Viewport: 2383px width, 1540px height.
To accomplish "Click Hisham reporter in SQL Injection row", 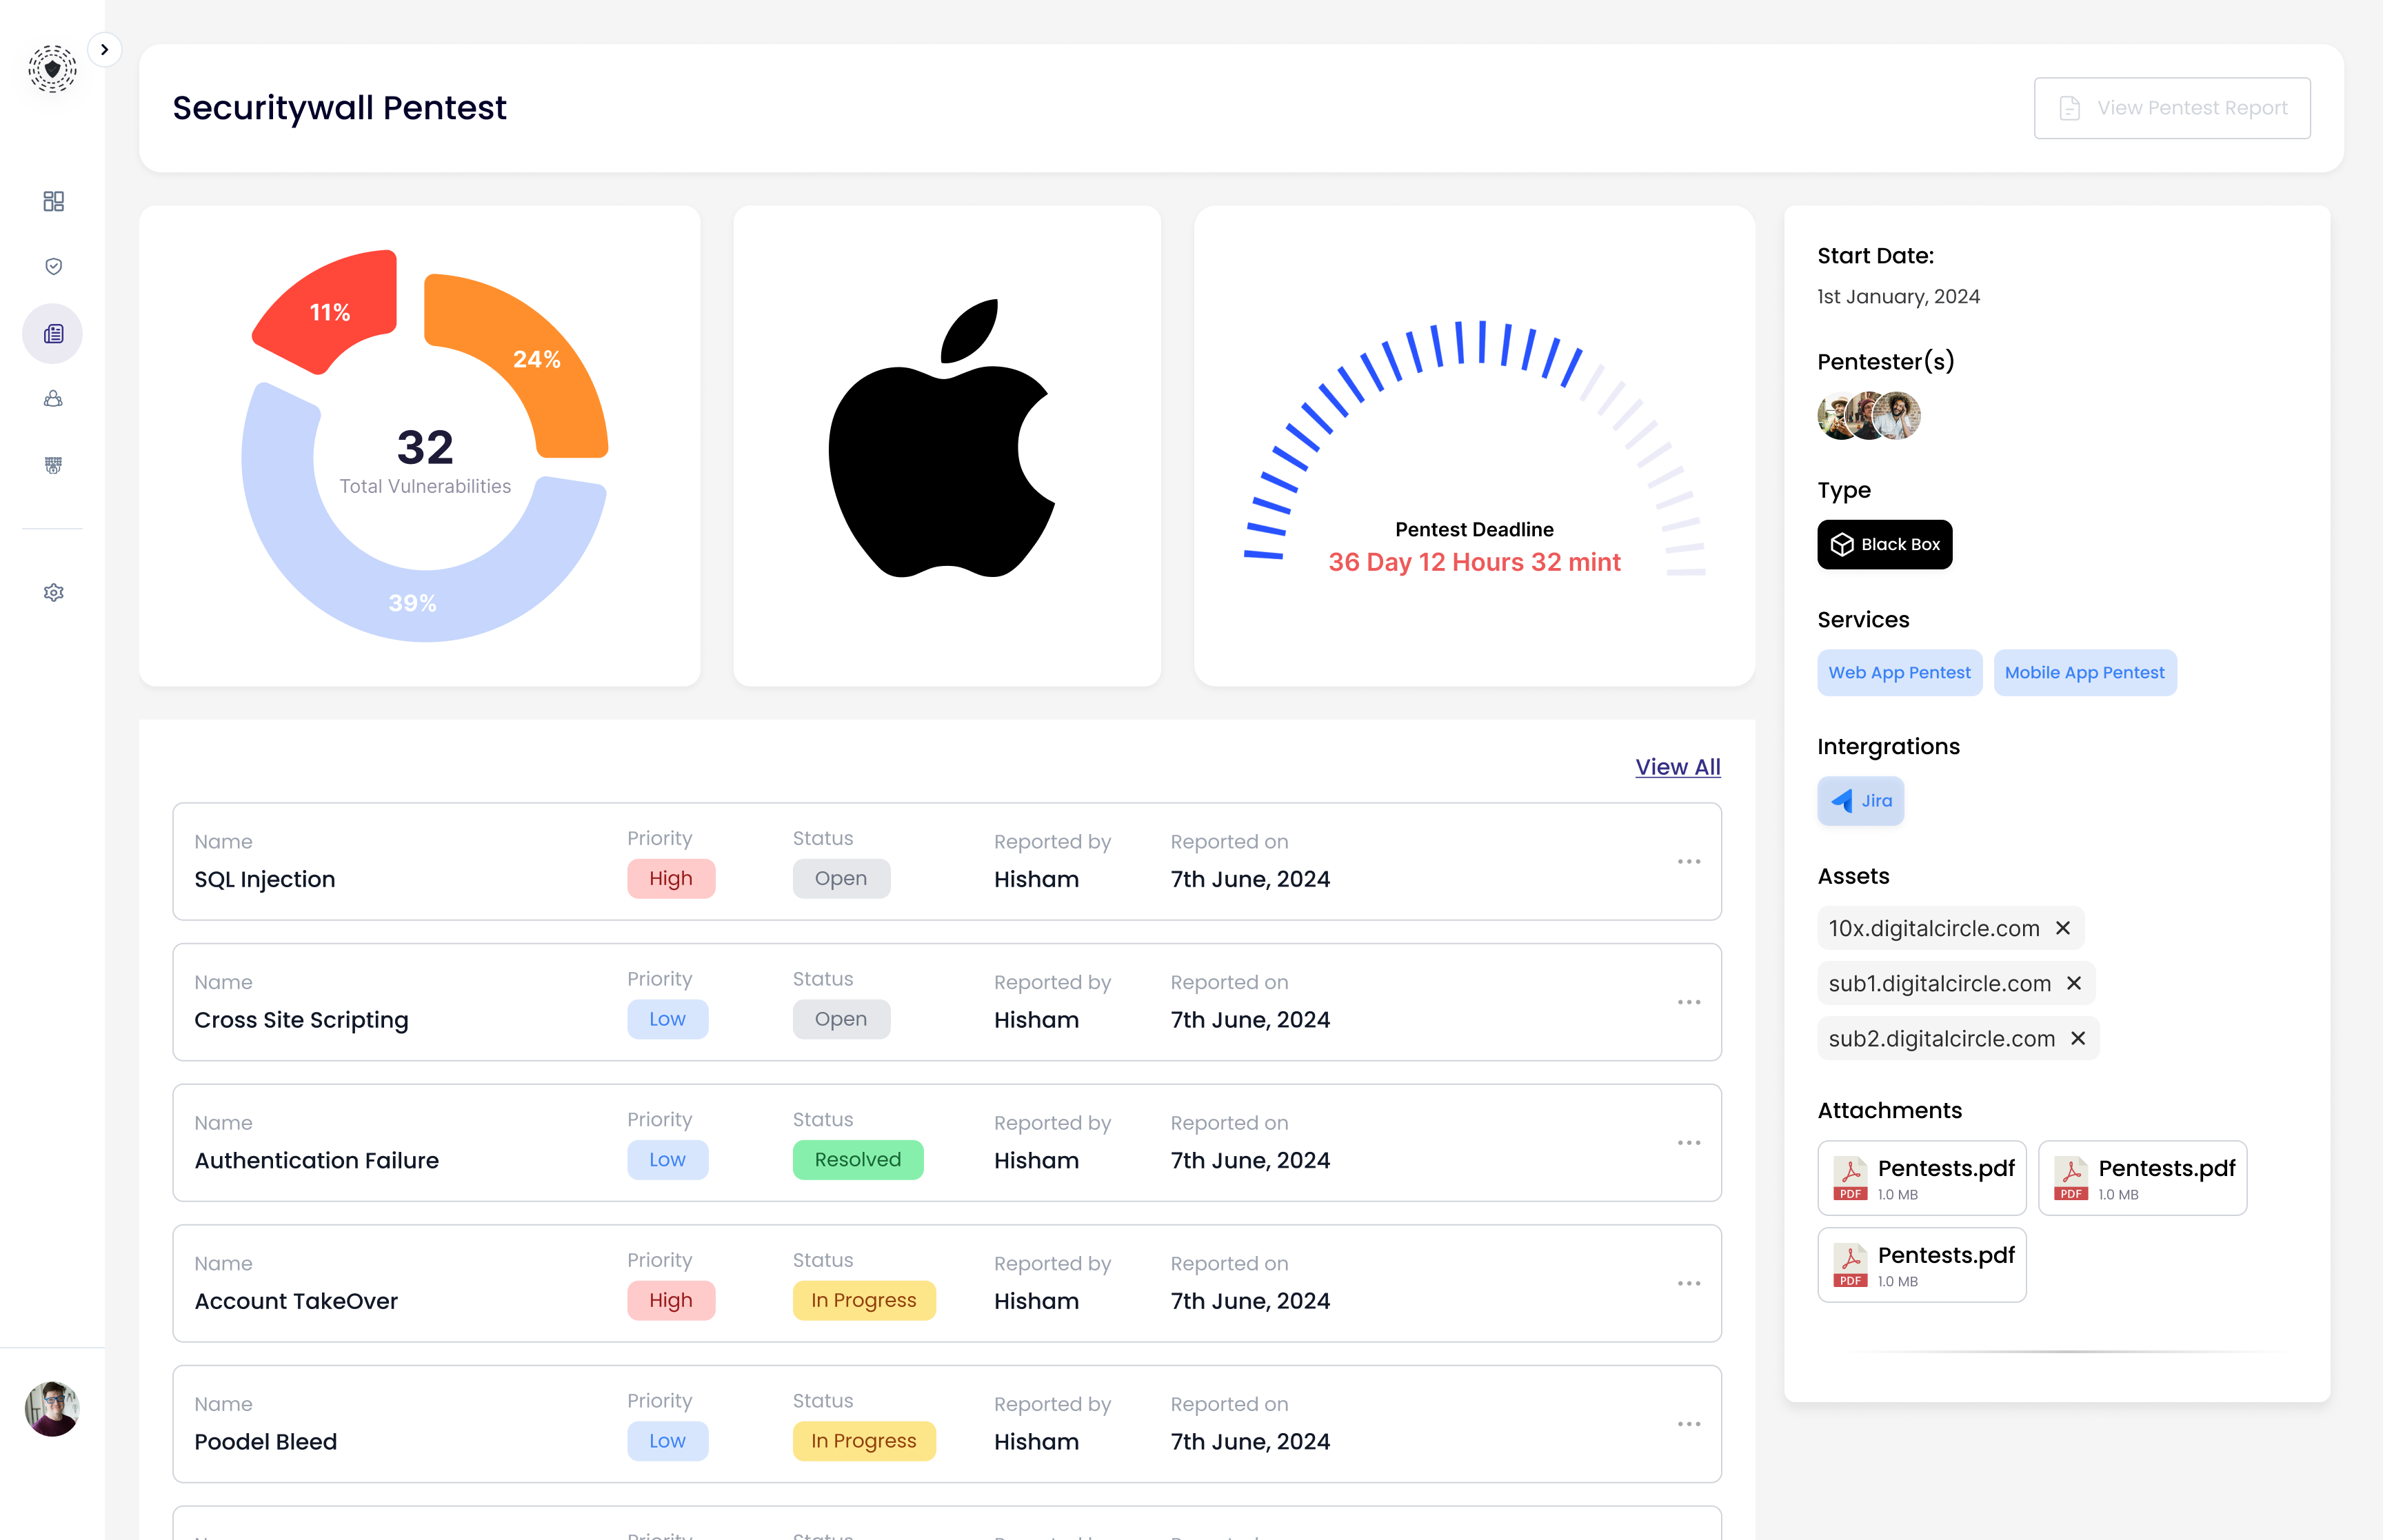I will (1036, 879).
